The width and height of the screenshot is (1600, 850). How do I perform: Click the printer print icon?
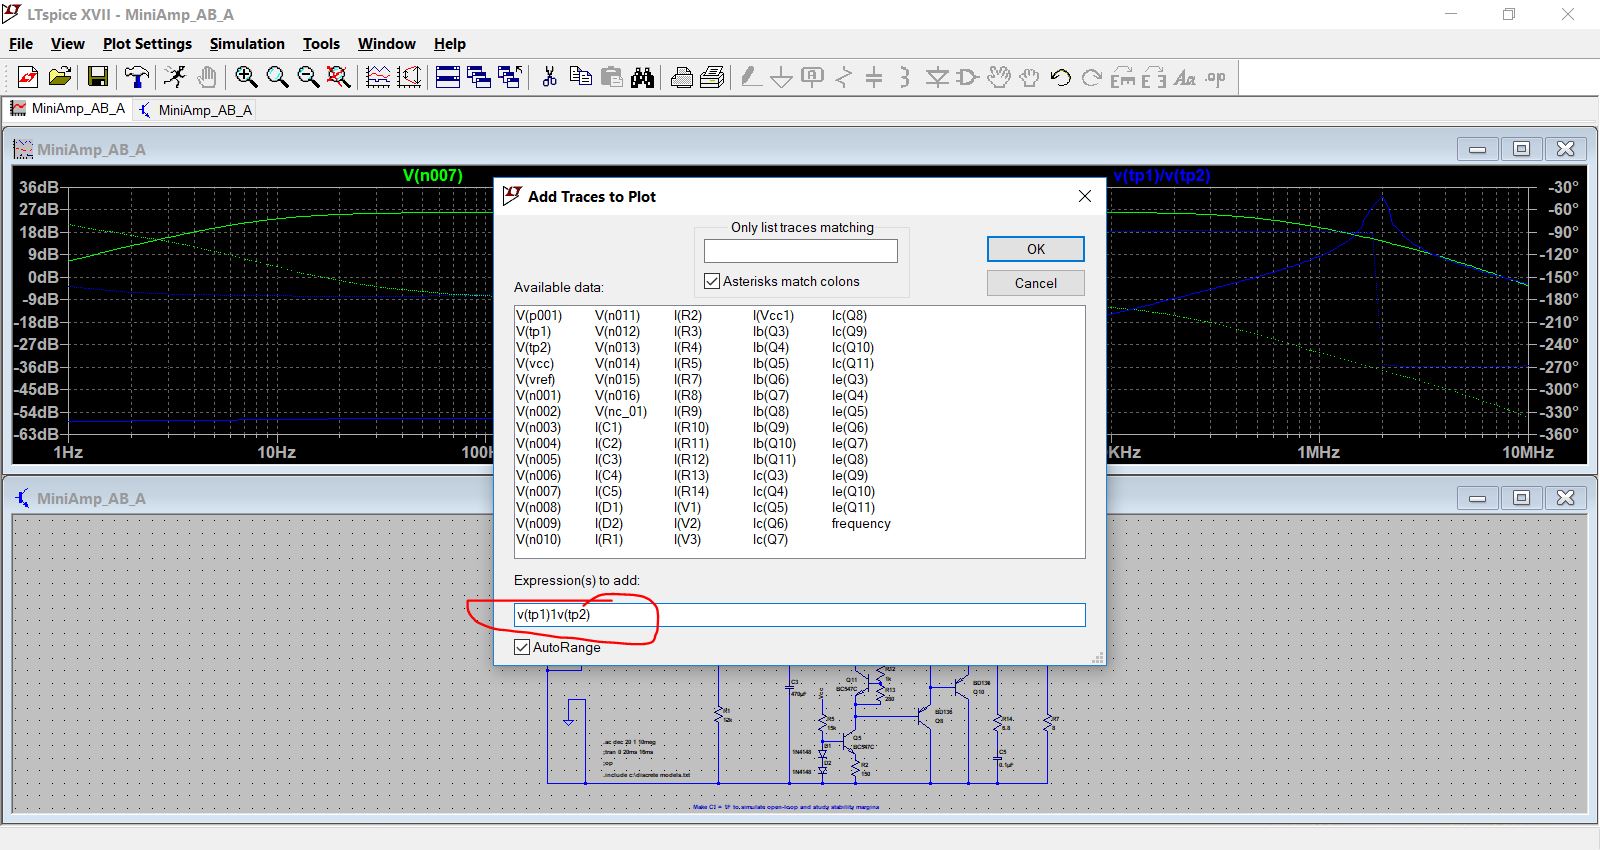click(713, 77)
